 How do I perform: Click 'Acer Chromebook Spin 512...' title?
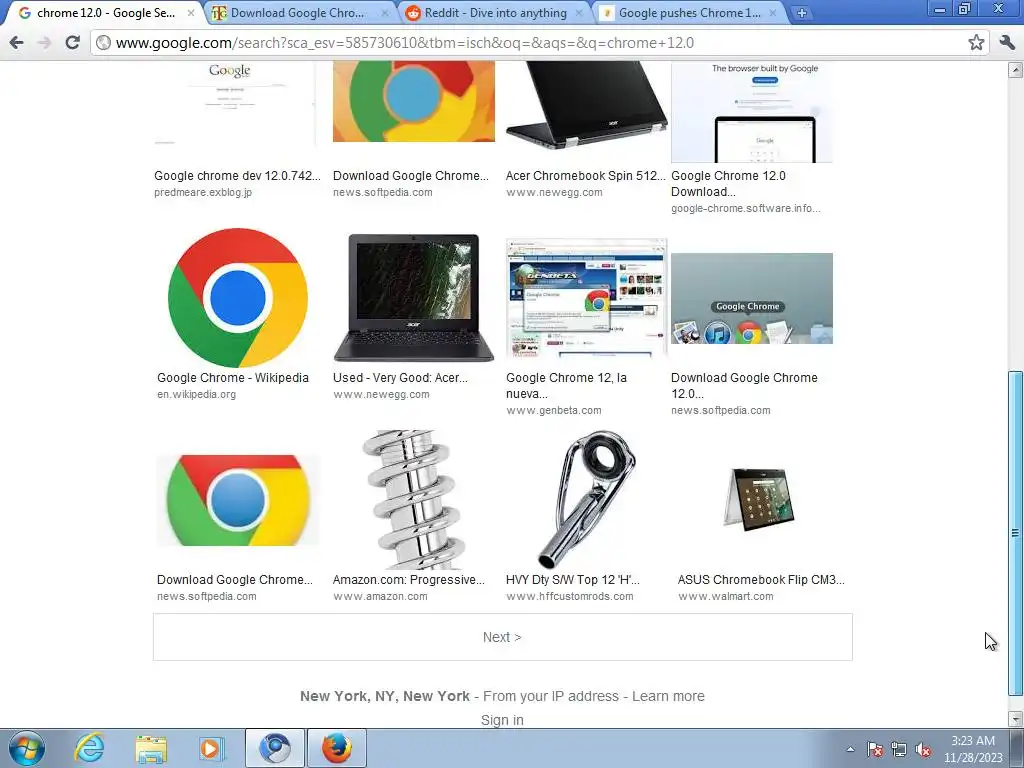(x=585, y=176)
